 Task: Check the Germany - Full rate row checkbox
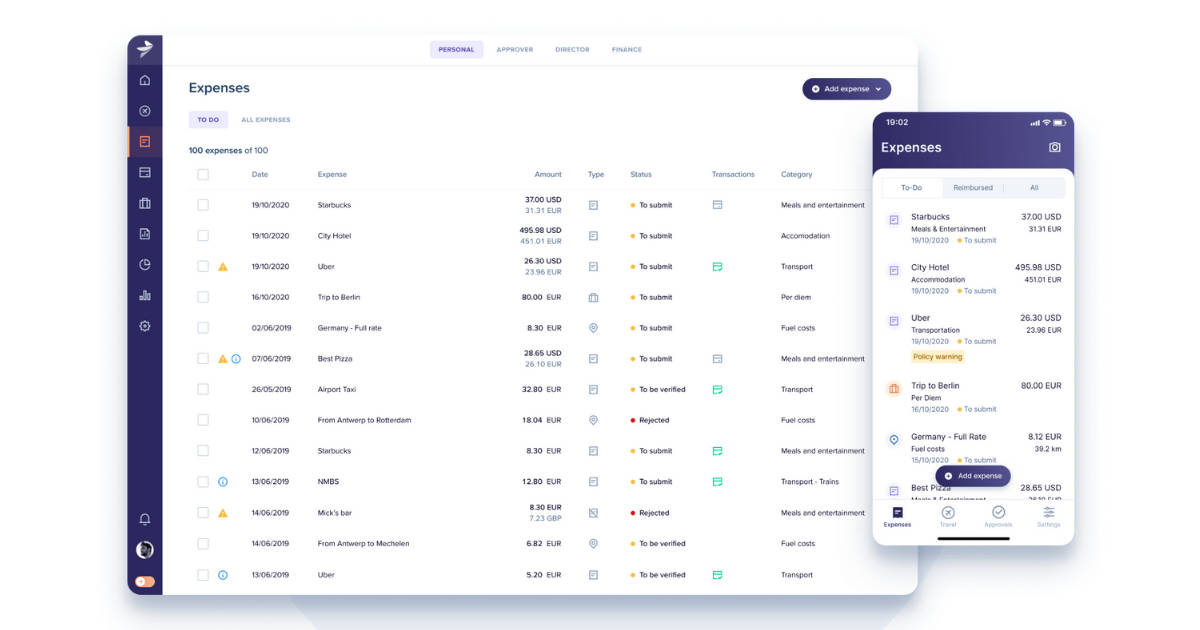(203, 328)
